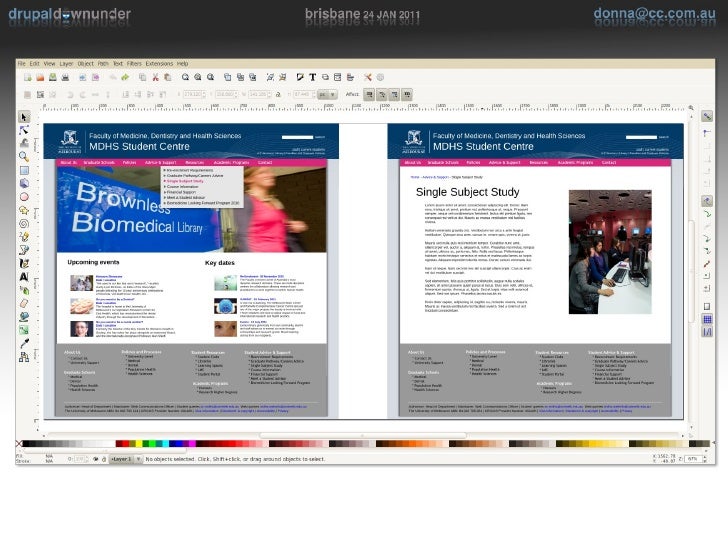The width and height of the screenshot is (728, 546).
Task: Click the Redo green arrow icon
Action: pos(125,78)
